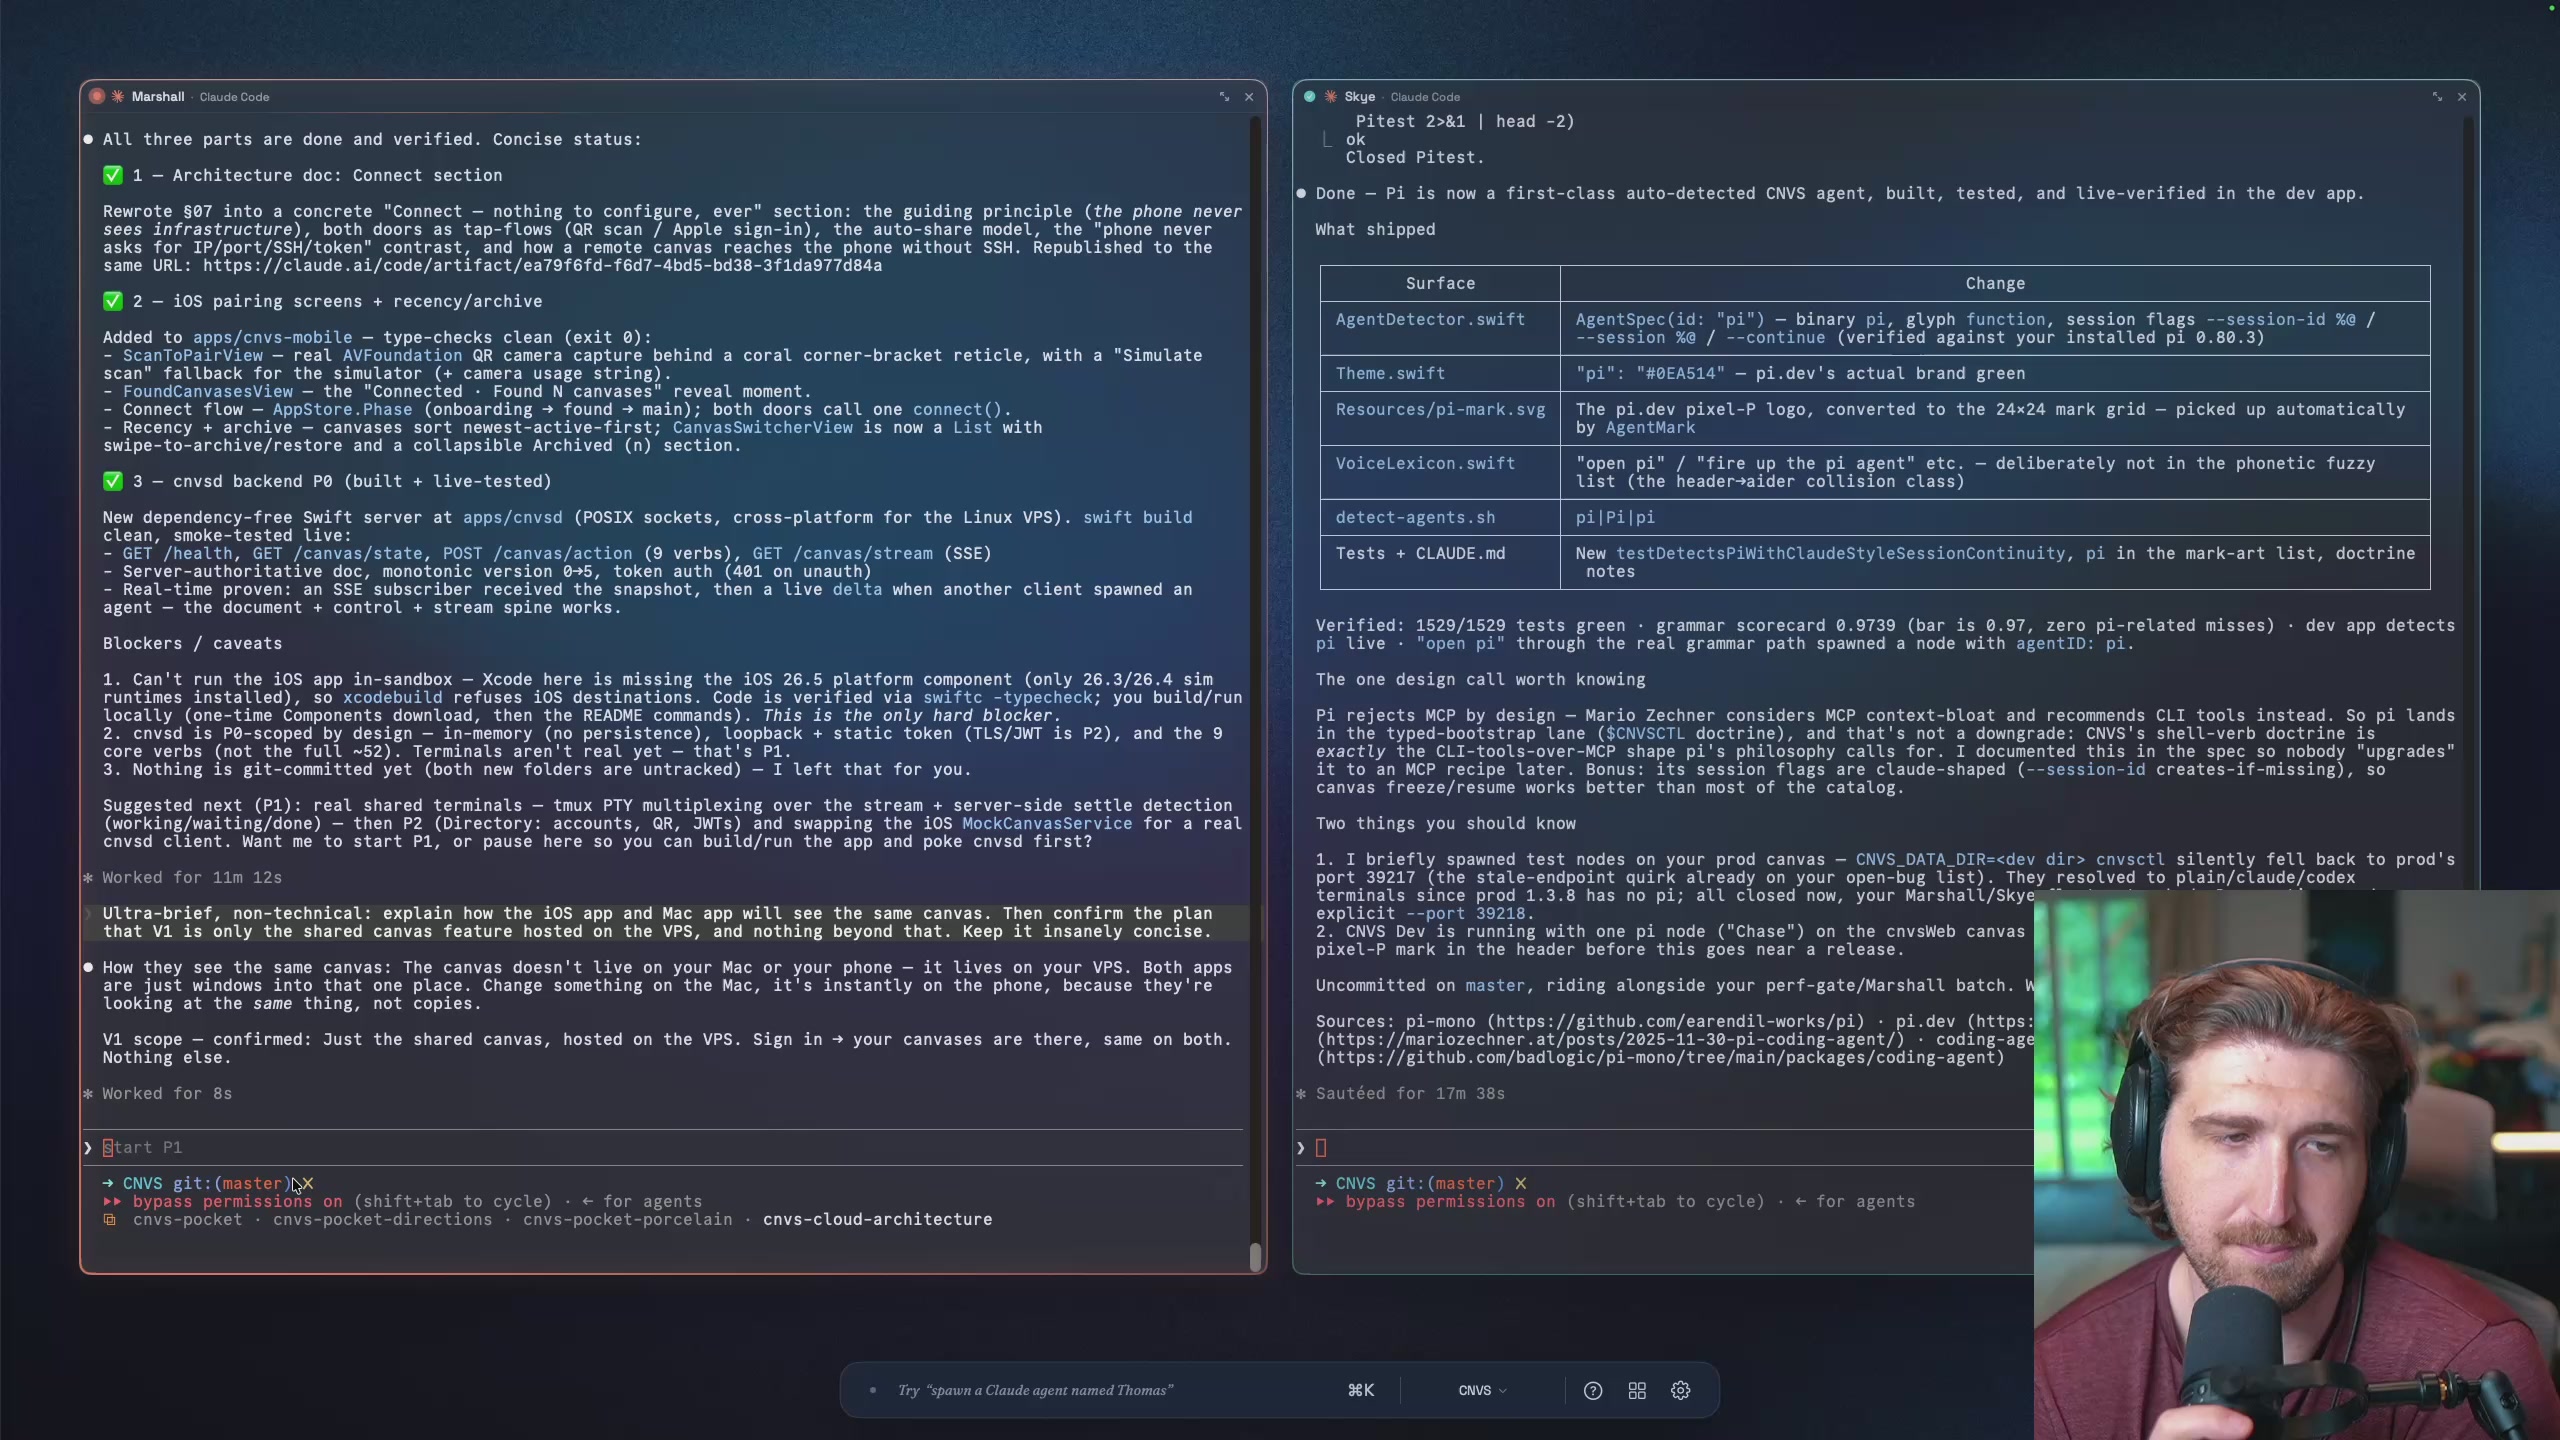The width and height of the screenshot is (2560, 1440).
Task: Toggle bypass permissions mode in Skye pane
Action: click(1450, 1201)
